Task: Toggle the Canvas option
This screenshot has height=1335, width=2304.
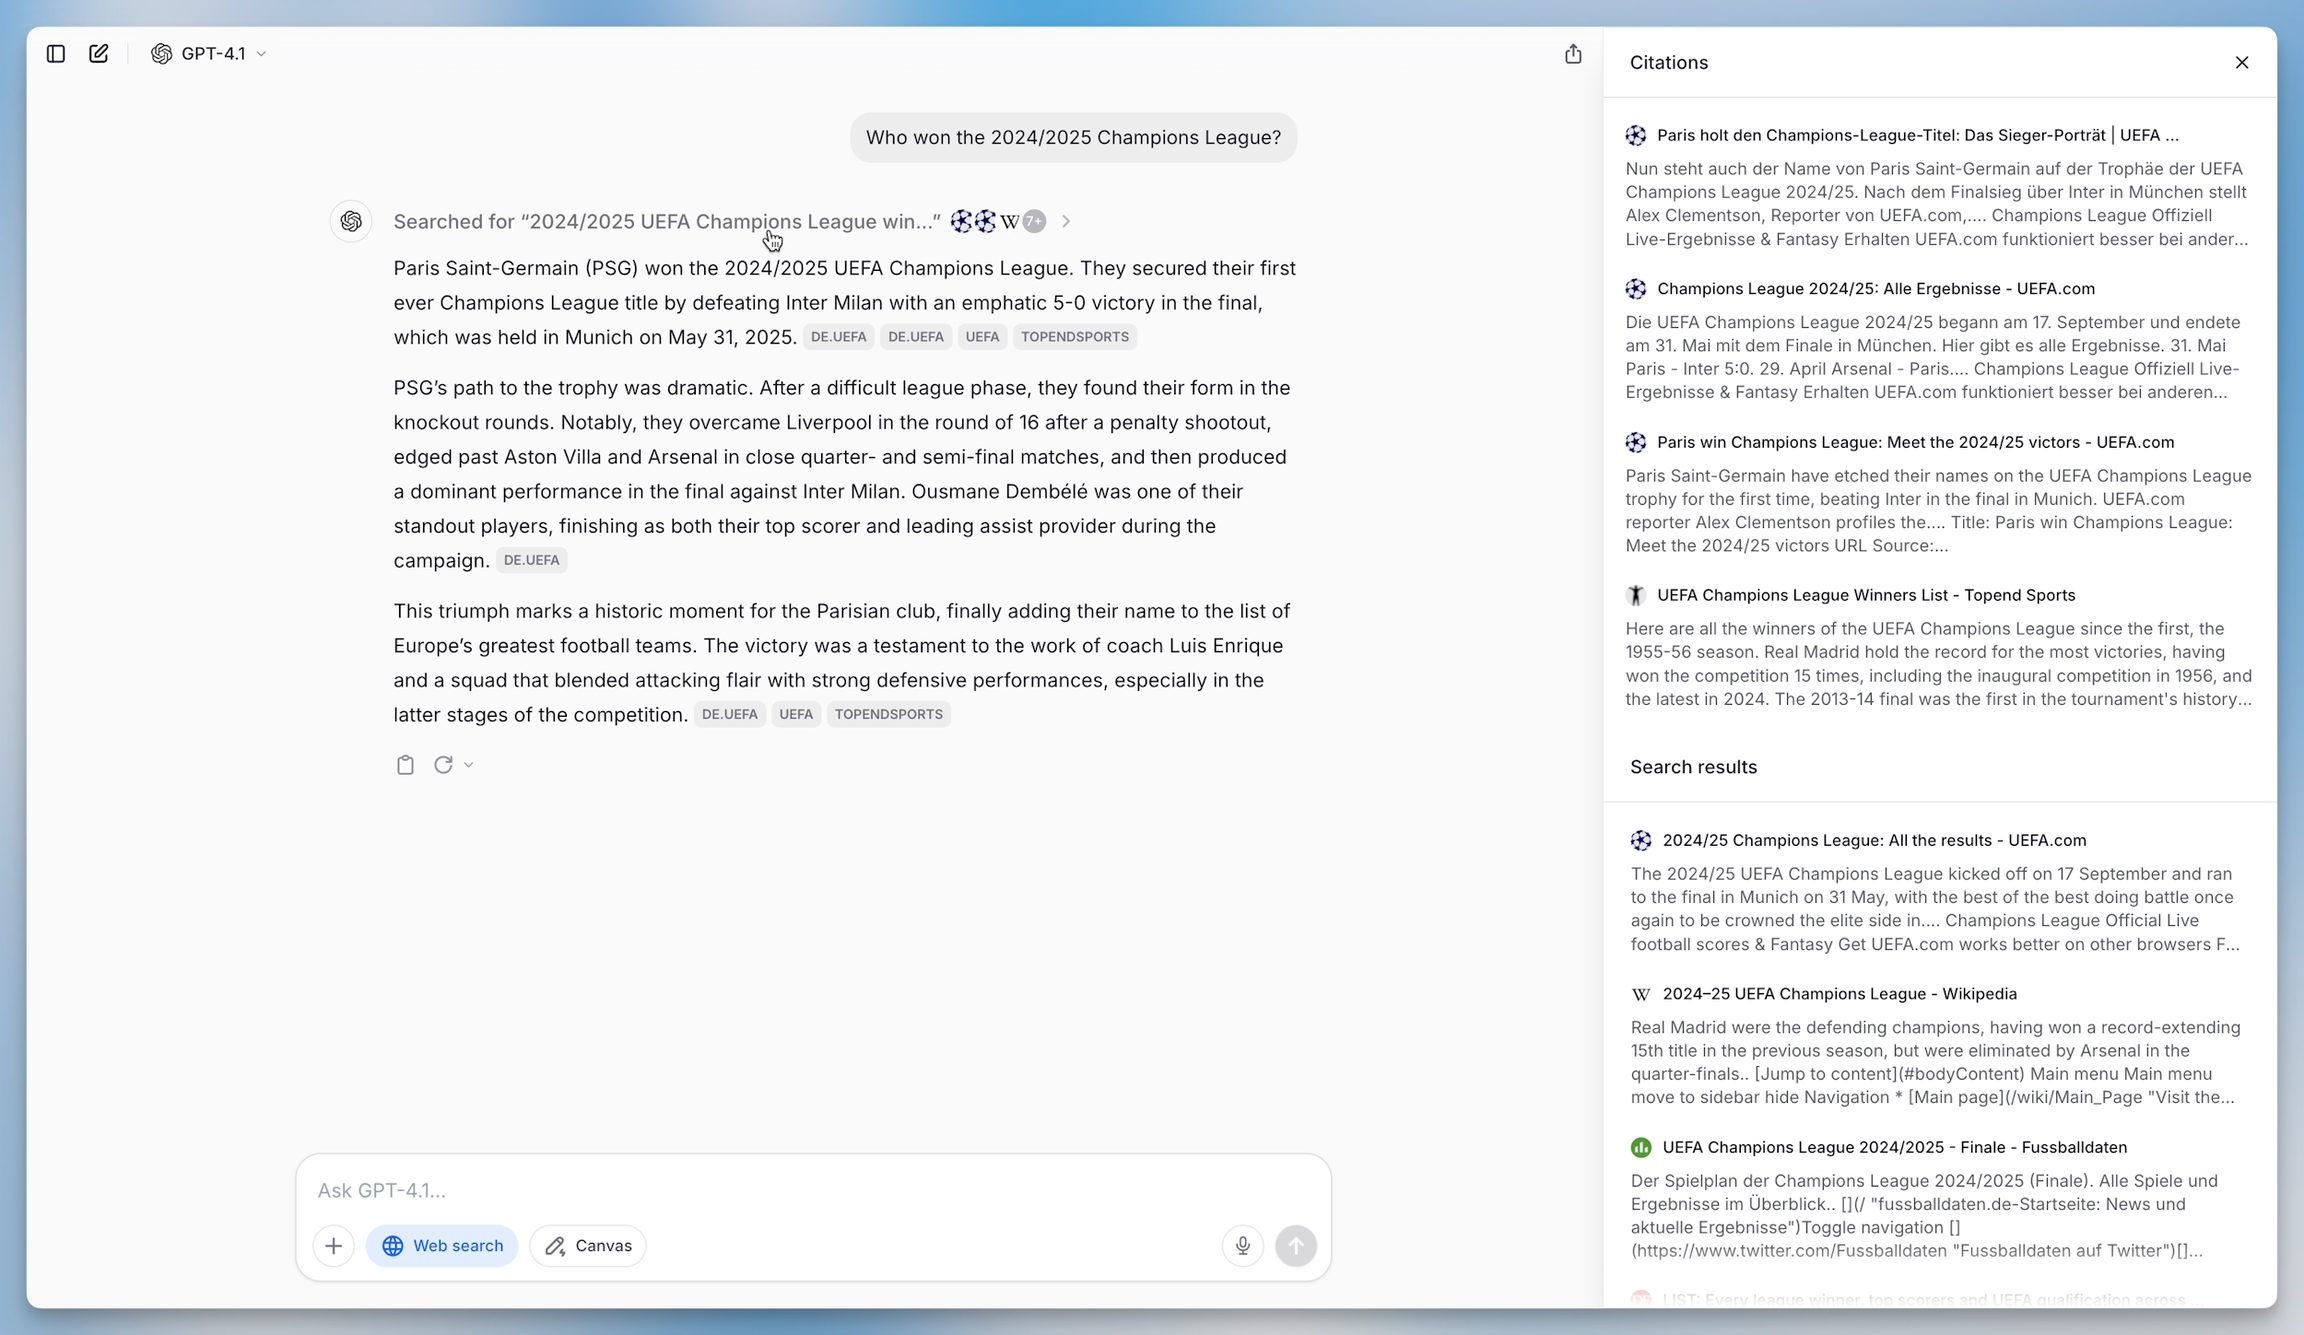Action: click(x=588, y=1246)
